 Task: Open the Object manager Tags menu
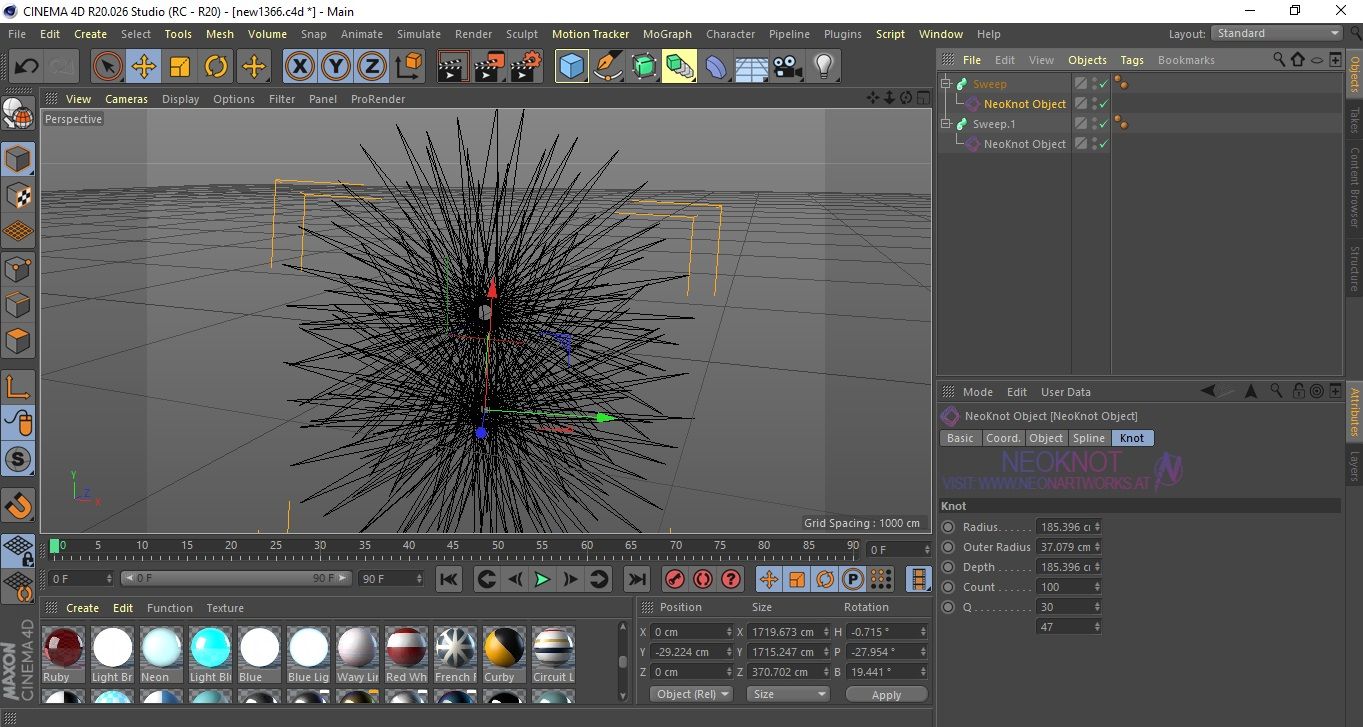1132,60
